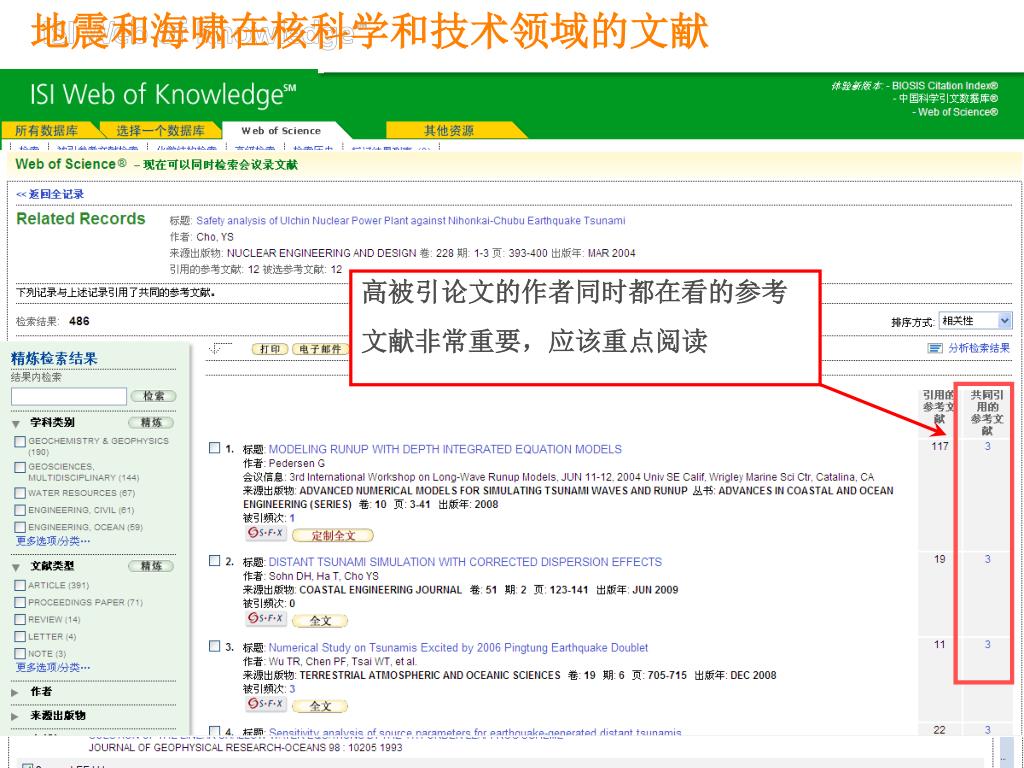Click the 电子邮件 button
1024x768 pixels.
point(320,349)
